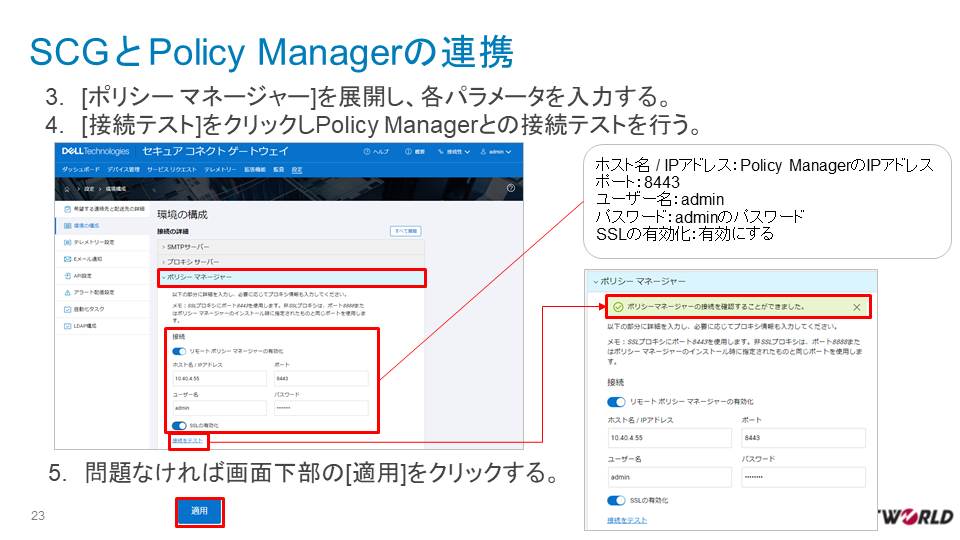Click ユーザー名 field admin in the success-banner panel
Screen dimensions: 960x540
[670, 477]
